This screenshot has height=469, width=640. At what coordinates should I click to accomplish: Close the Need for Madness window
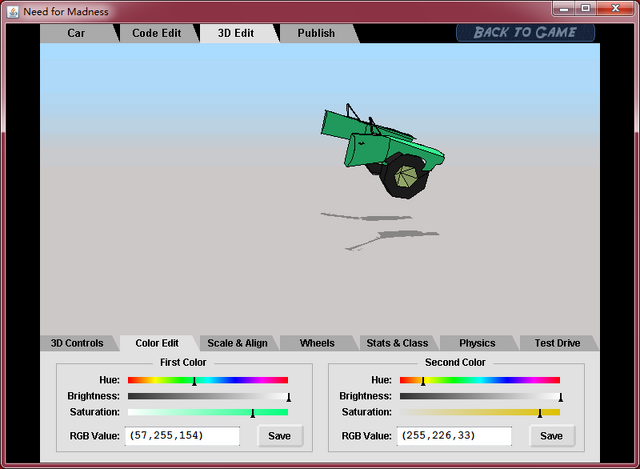616,8
